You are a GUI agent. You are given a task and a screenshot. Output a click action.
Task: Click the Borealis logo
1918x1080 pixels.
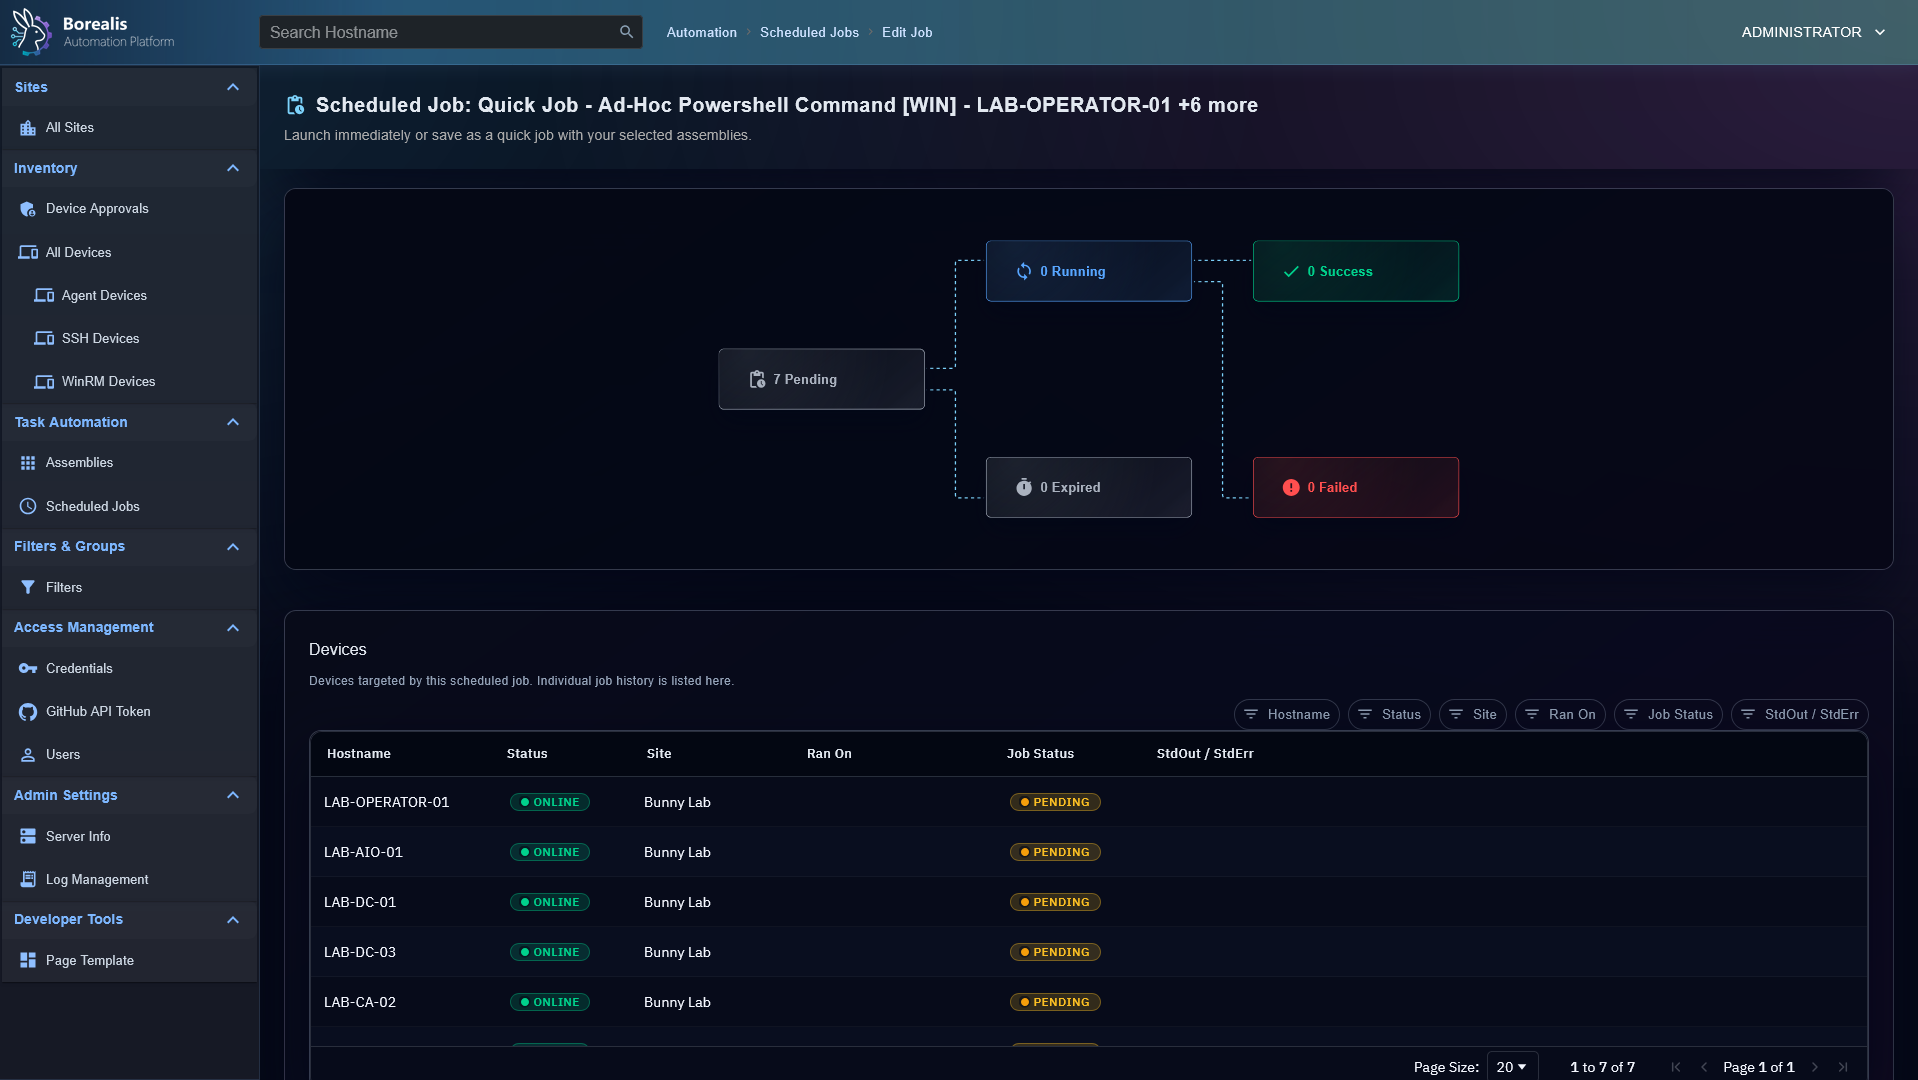pos(30,32)
